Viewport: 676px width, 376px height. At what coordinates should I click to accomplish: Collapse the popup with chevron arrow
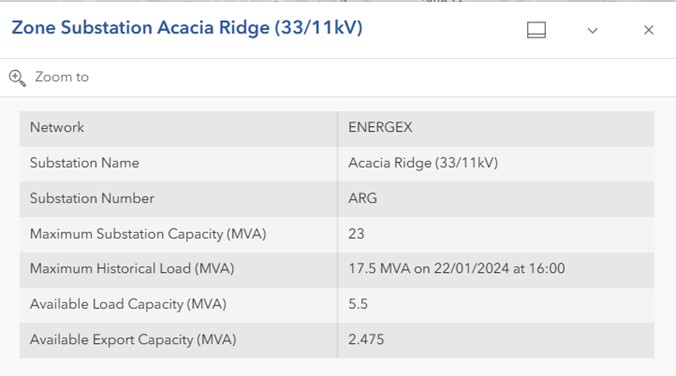coord(593,31)
